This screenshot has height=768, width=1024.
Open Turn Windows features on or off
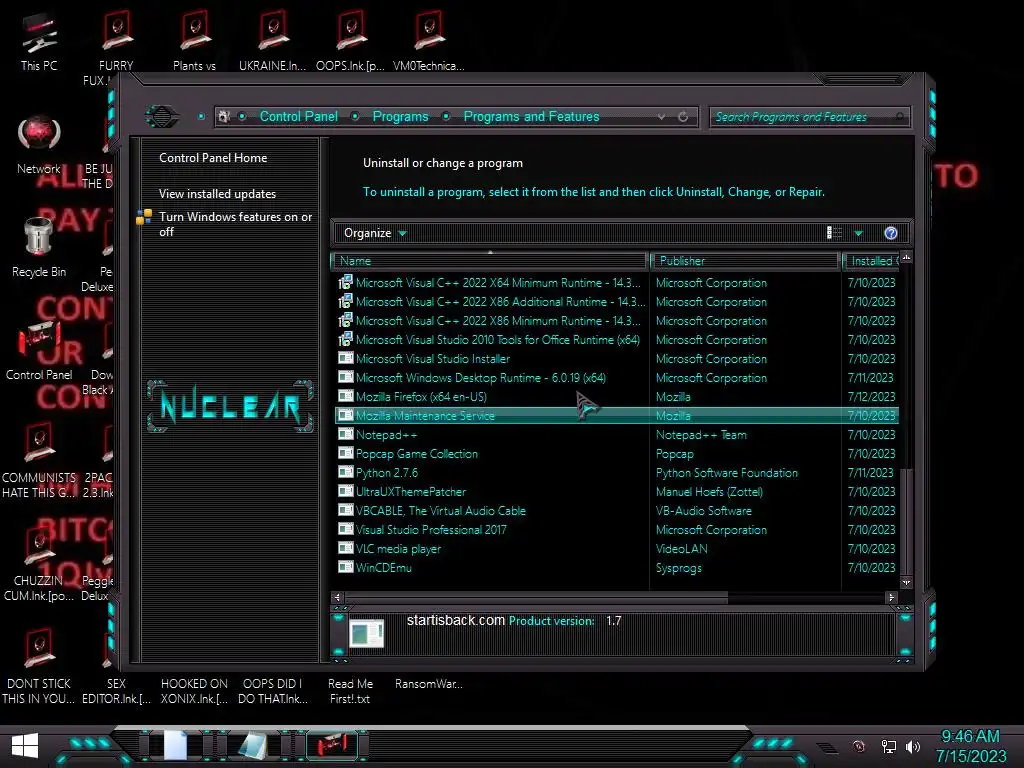pyautogui.click(x=235, y=224)
